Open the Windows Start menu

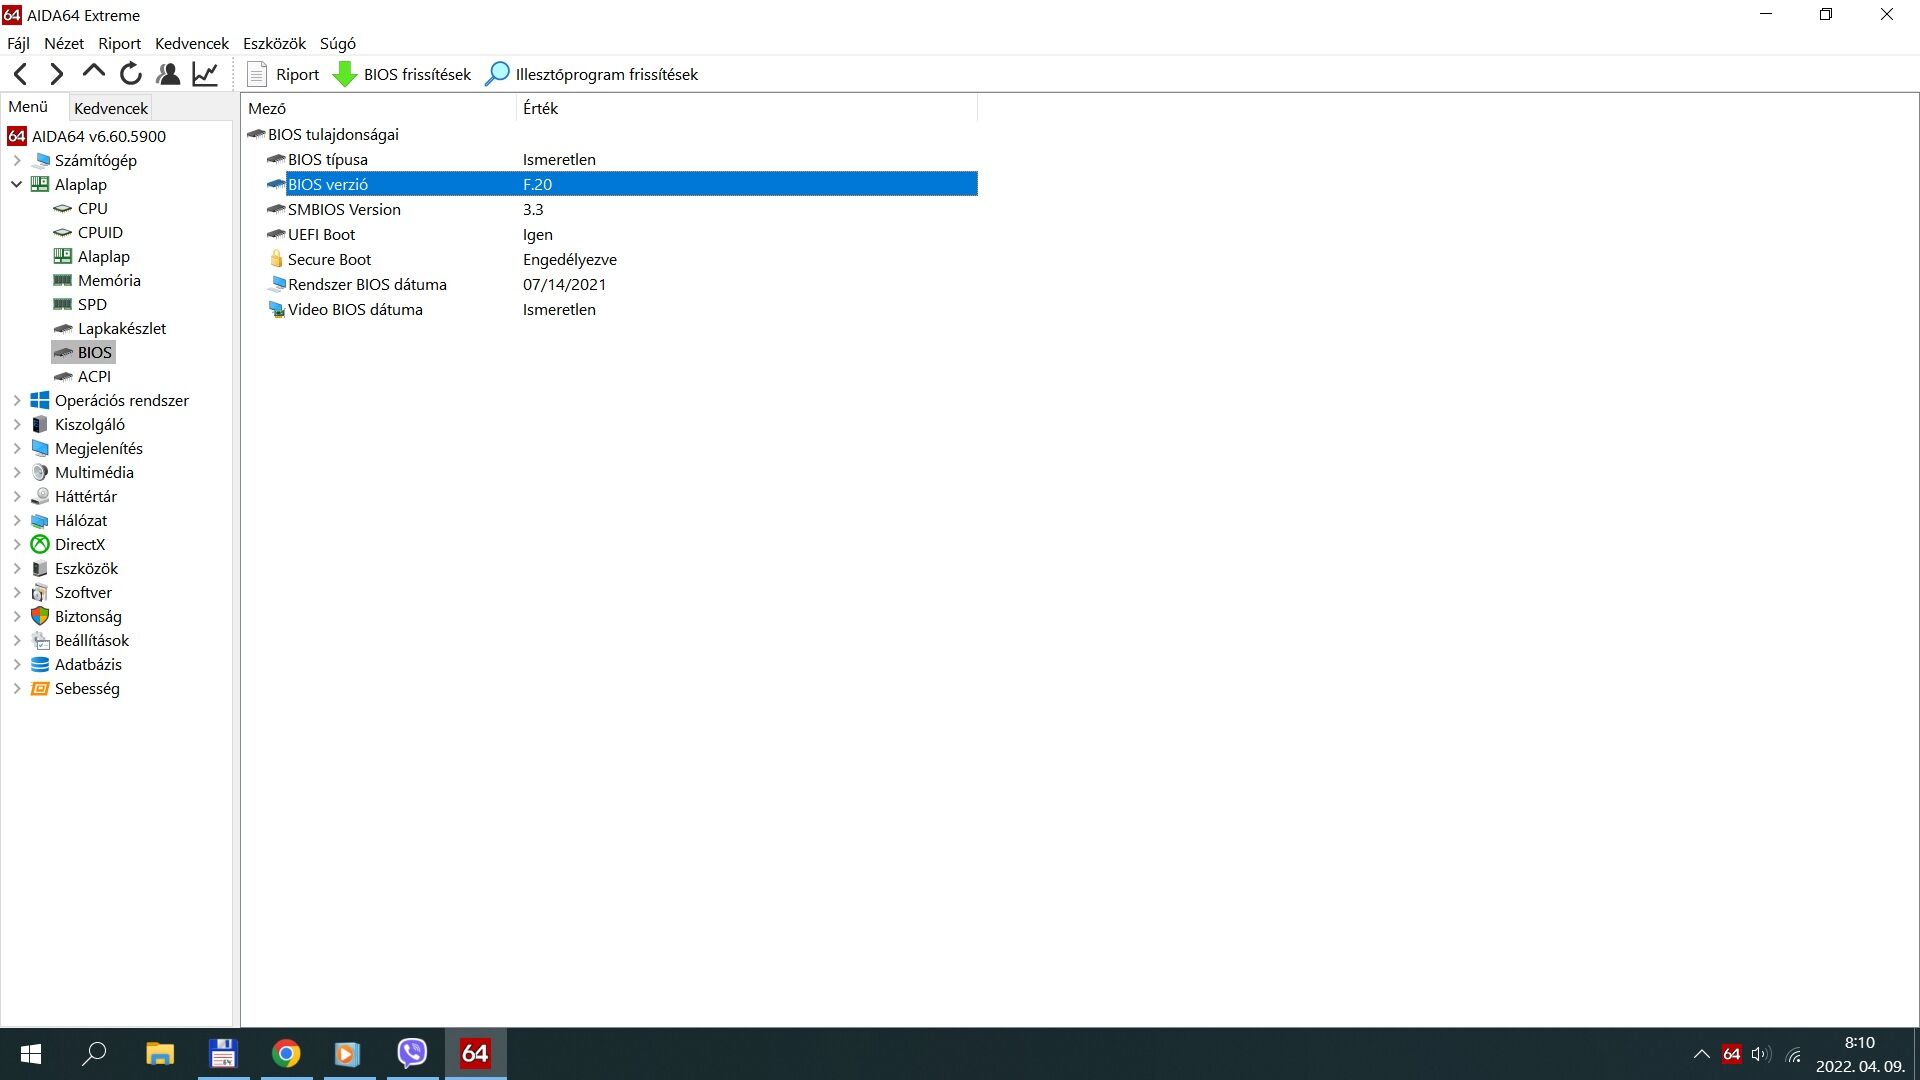[31, 1054]
